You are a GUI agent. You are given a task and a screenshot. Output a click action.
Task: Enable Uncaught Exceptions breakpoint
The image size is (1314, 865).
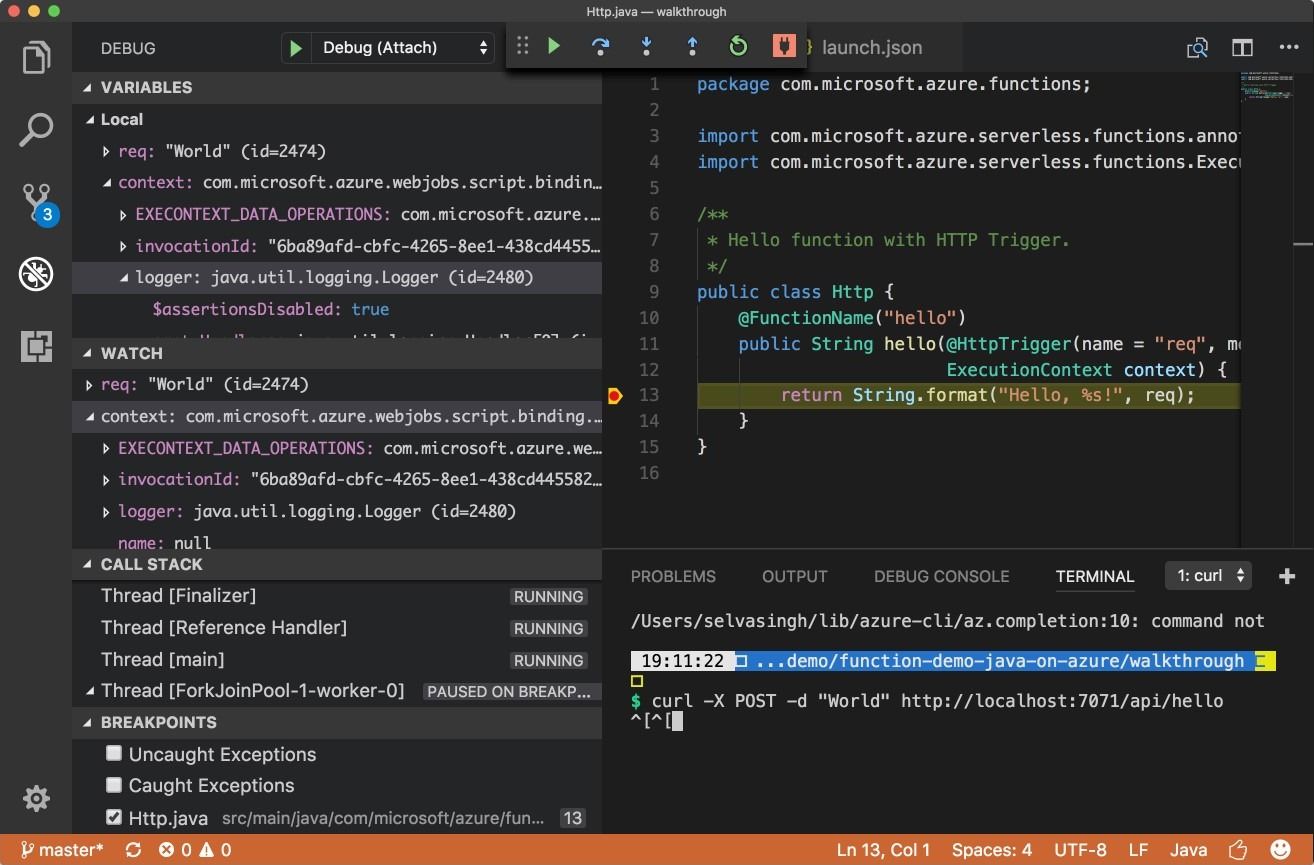pos(114,754)
